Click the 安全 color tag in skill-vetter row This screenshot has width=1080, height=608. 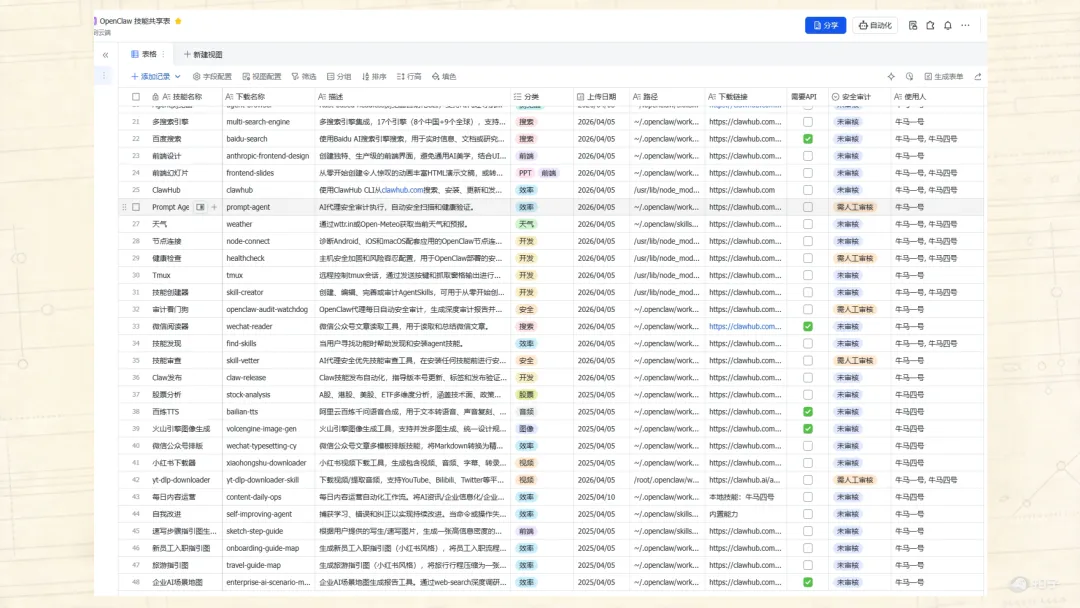pos(526,361)
